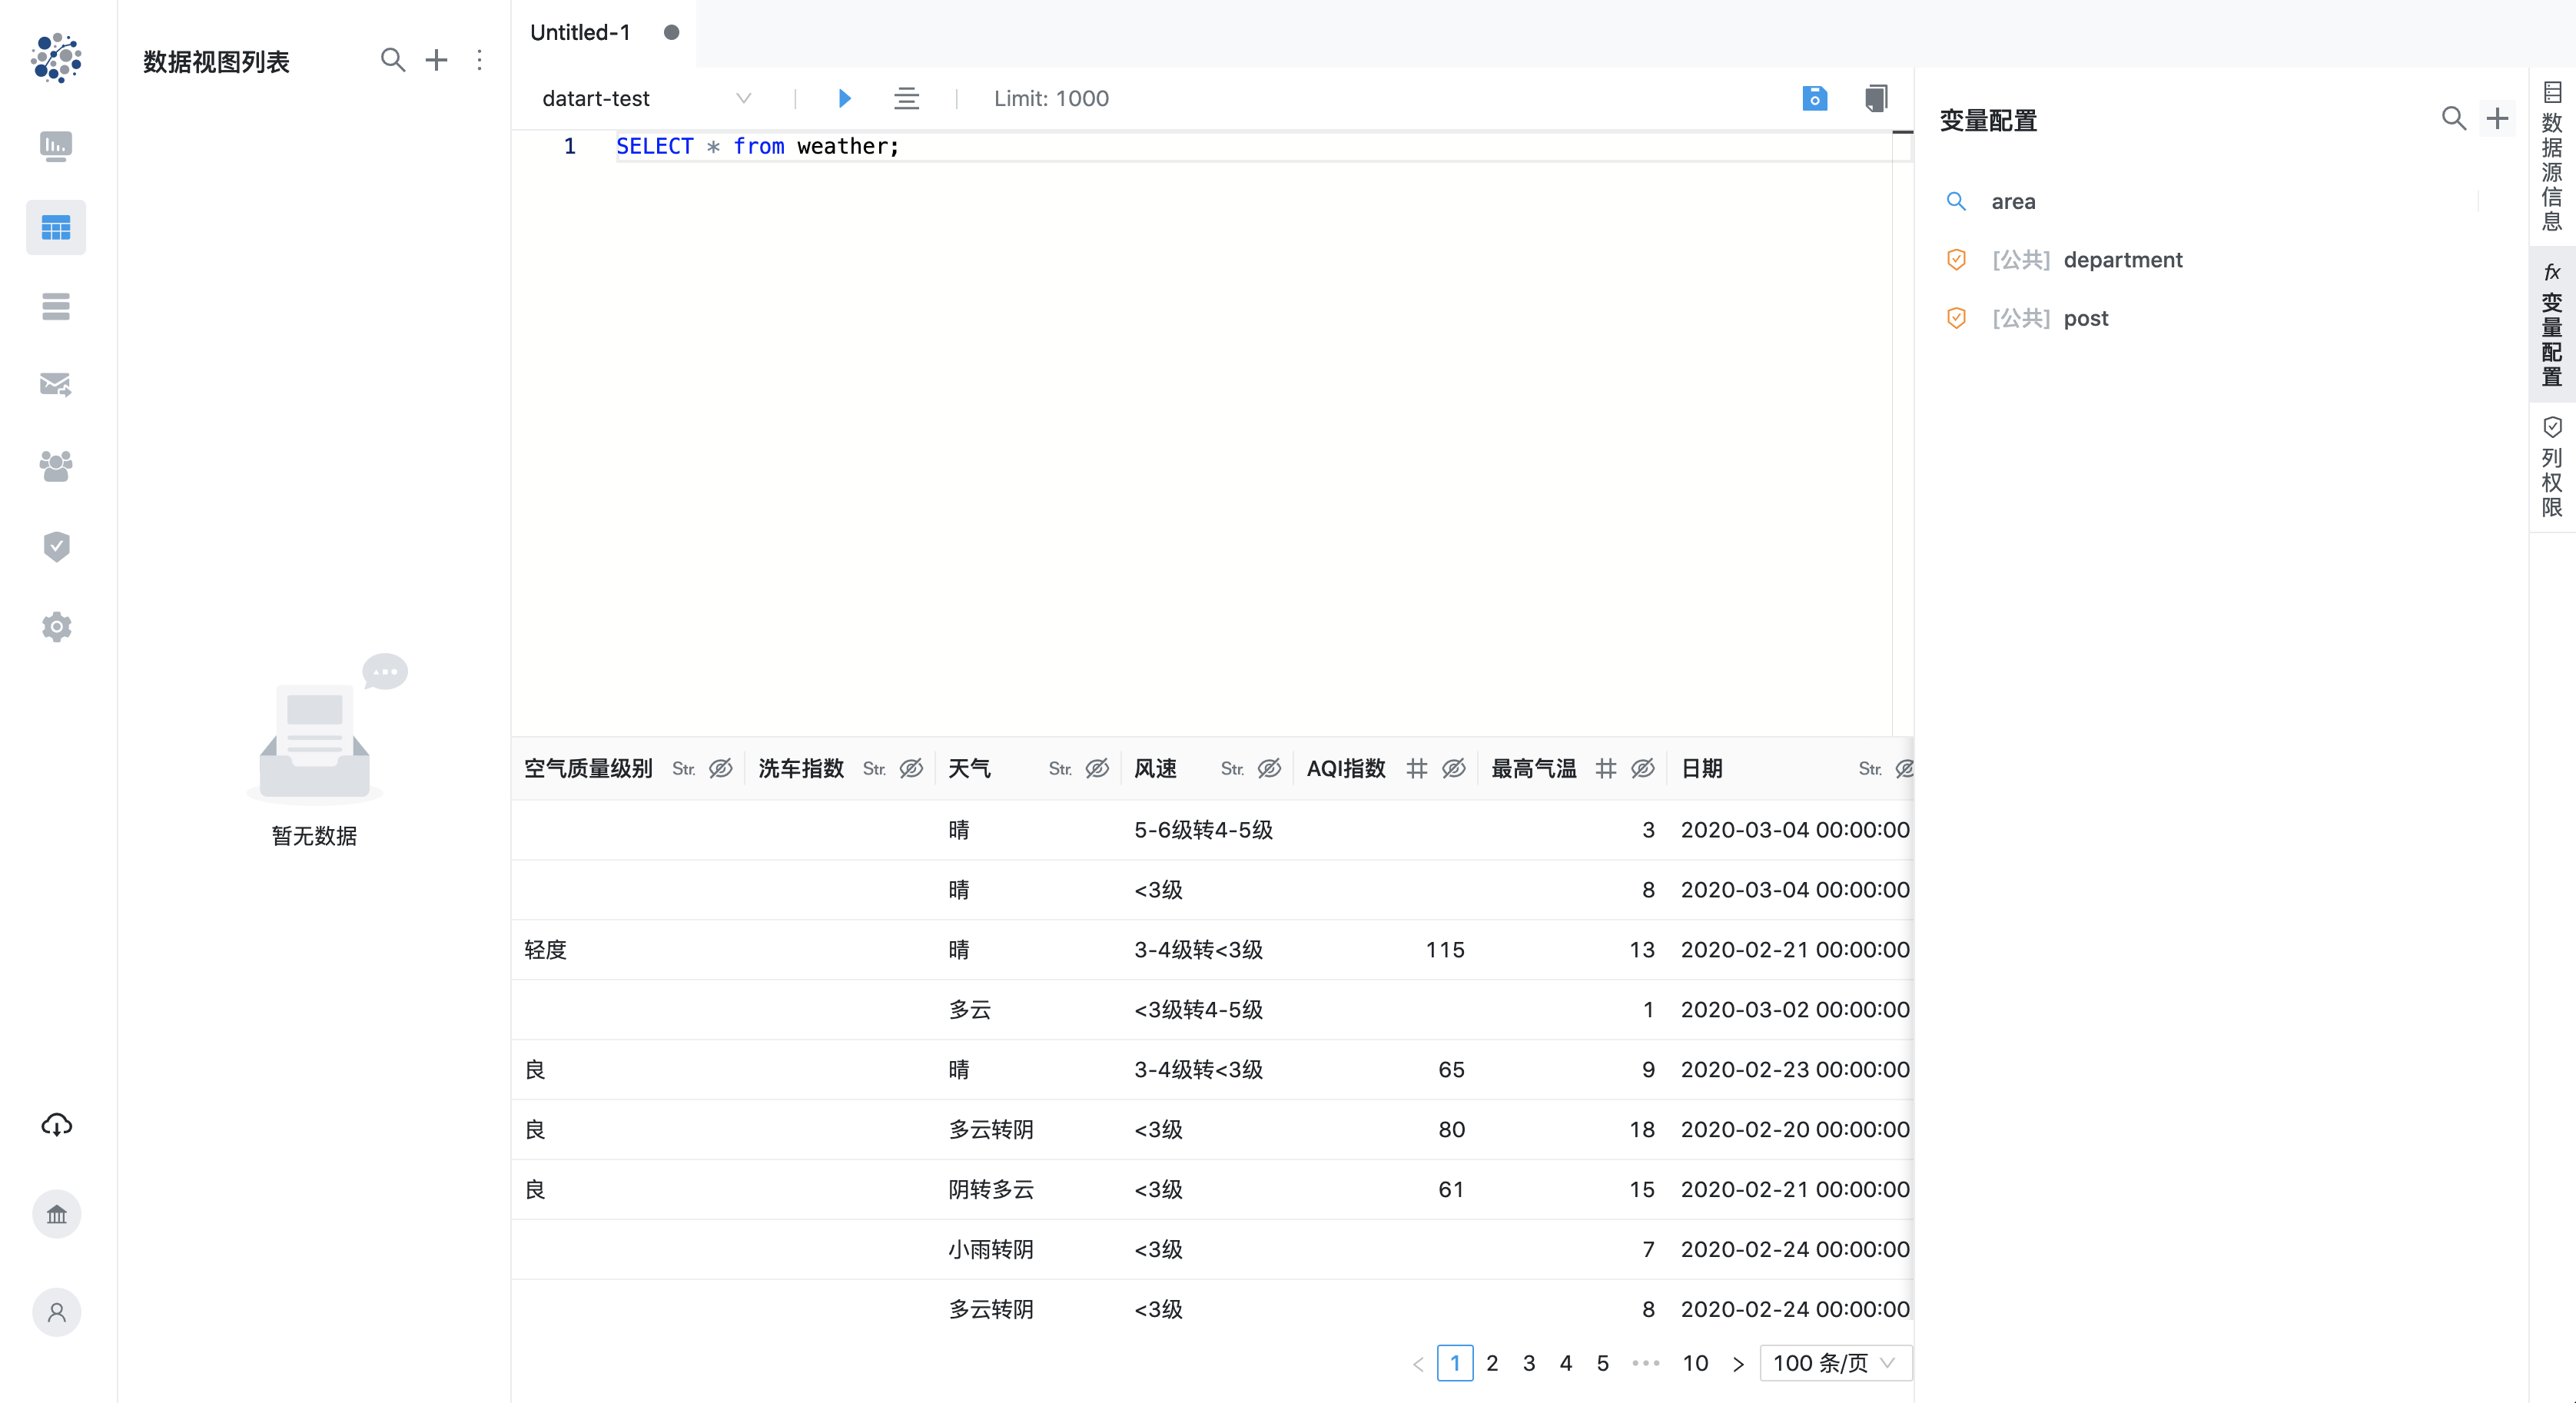Click the Str type selector of 风速 column
2576x1403 pixels.
coord(1232,769)
